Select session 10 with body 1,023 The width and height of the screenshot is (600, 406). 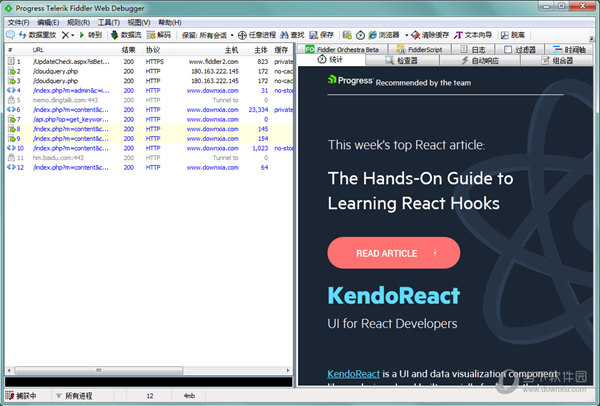click(x=149, y=148)
